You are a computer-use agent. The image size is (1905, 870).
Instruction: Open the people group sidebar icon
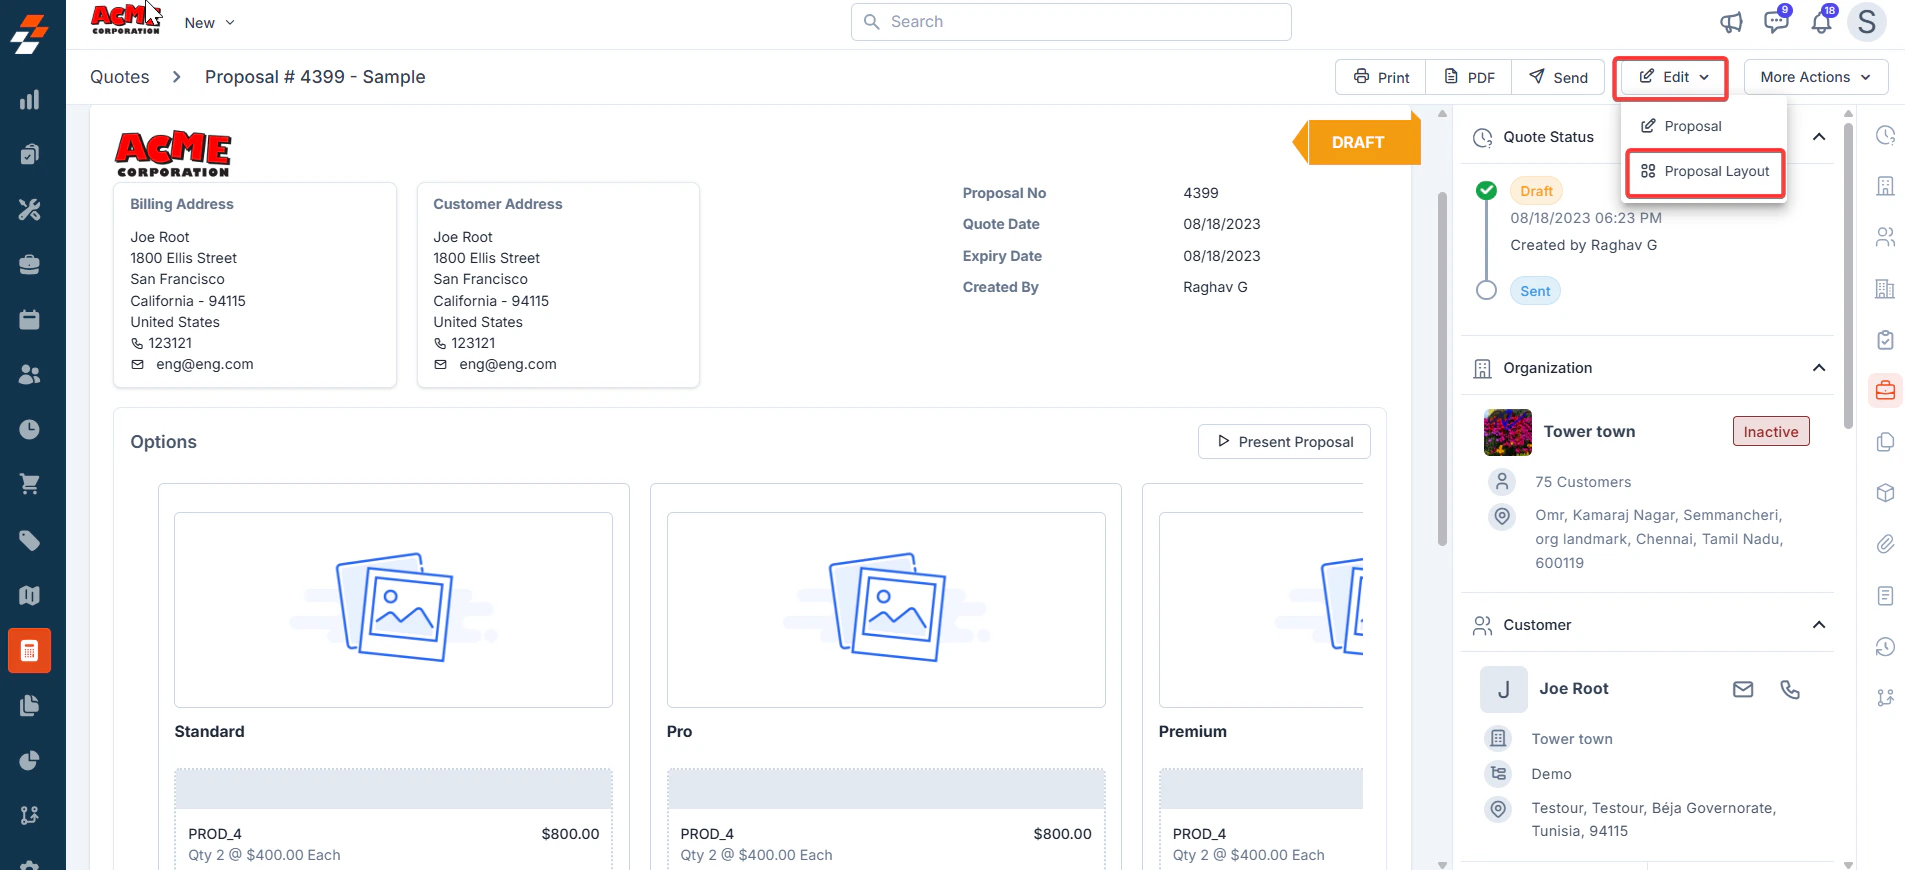point(30,374)
